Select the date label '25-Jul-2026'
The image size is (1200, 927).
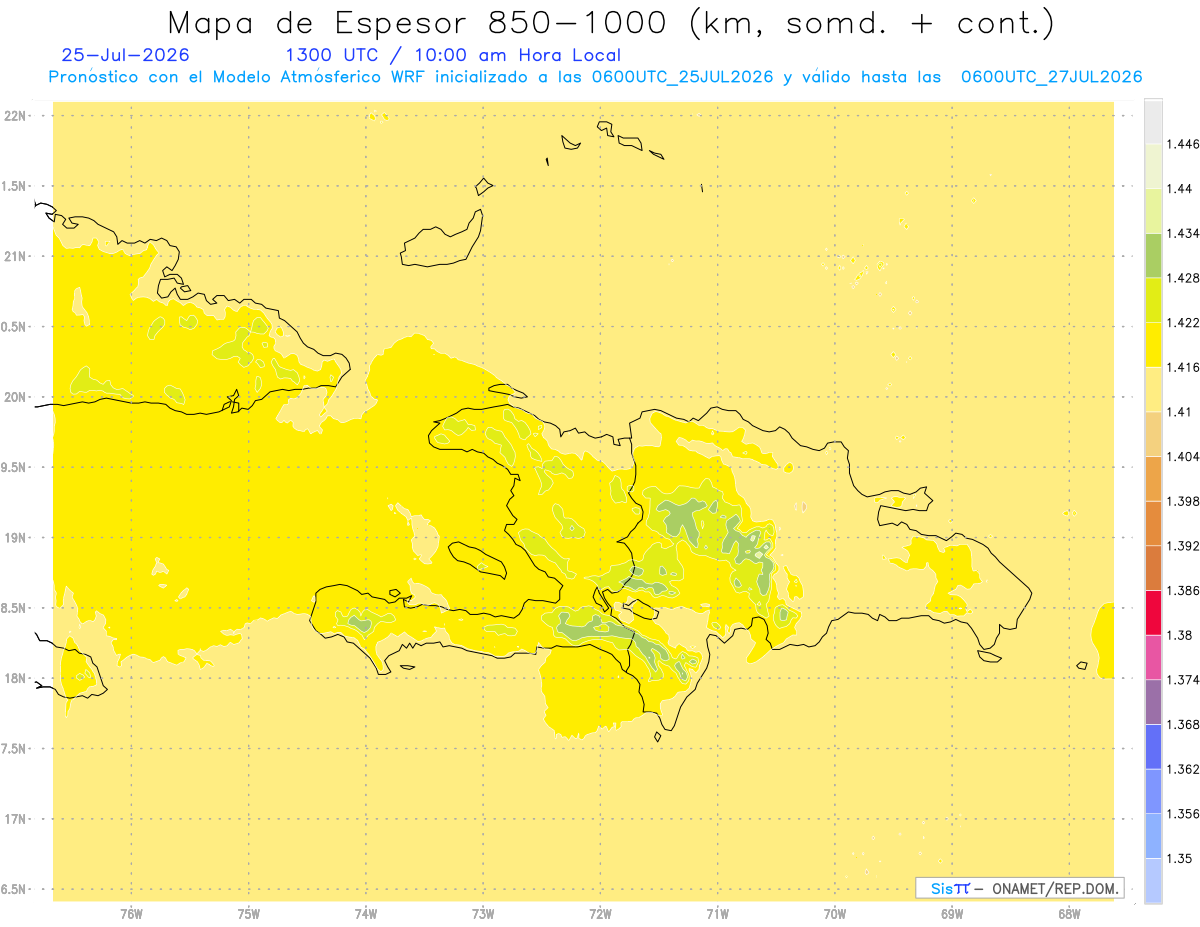(x=125, y=56)
